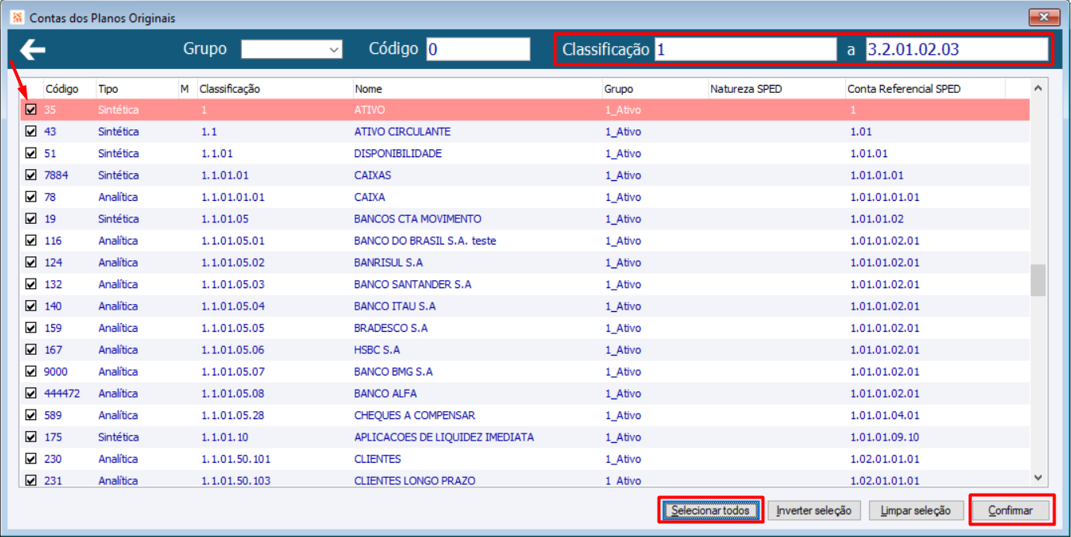Uncheck the CHEQUES A COMPENSAR checkbox
Viewport: 1071px width, 537px height.
[31, 415]
